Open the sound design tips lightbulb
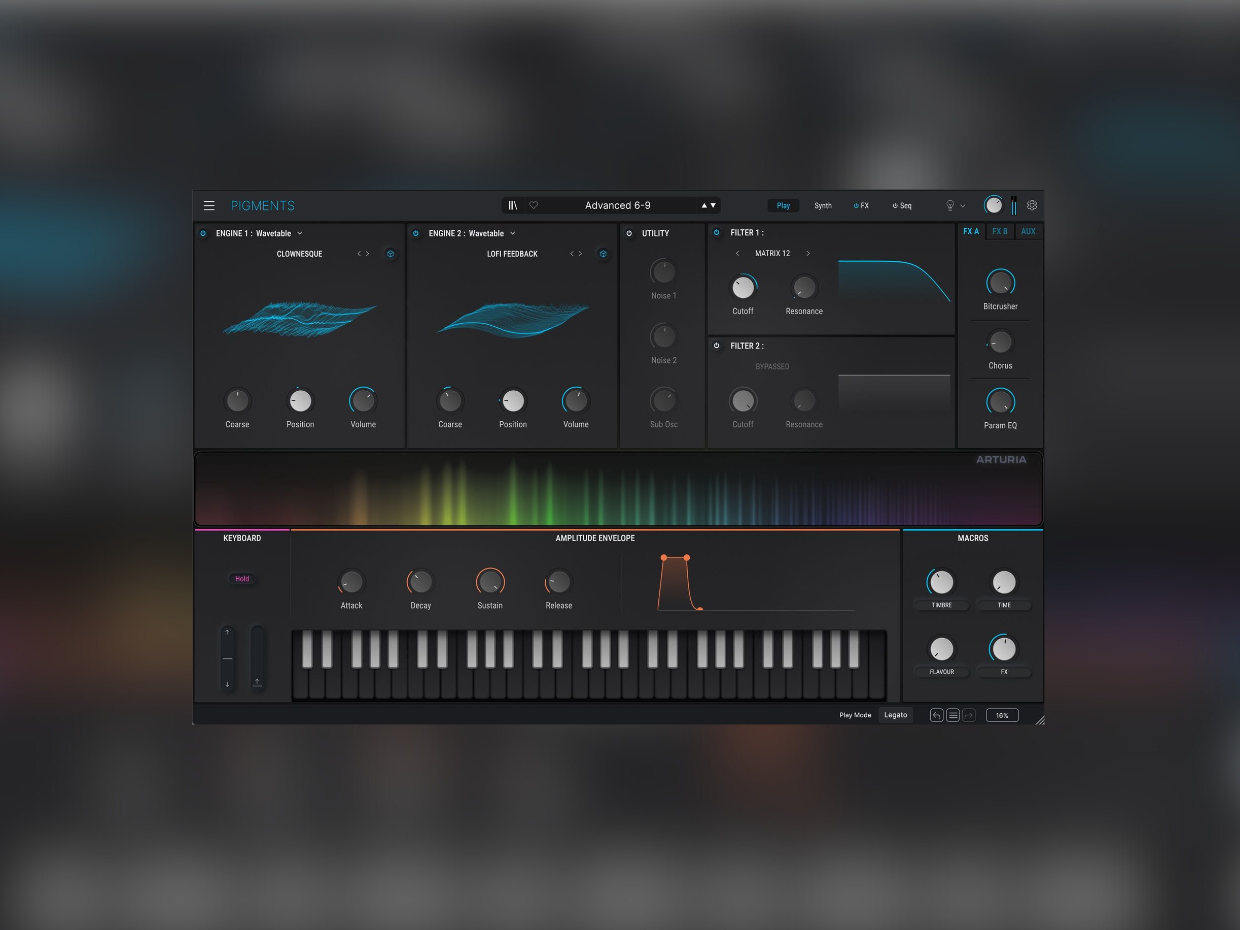Viewport: 1240px width, 930px height. 950,205
